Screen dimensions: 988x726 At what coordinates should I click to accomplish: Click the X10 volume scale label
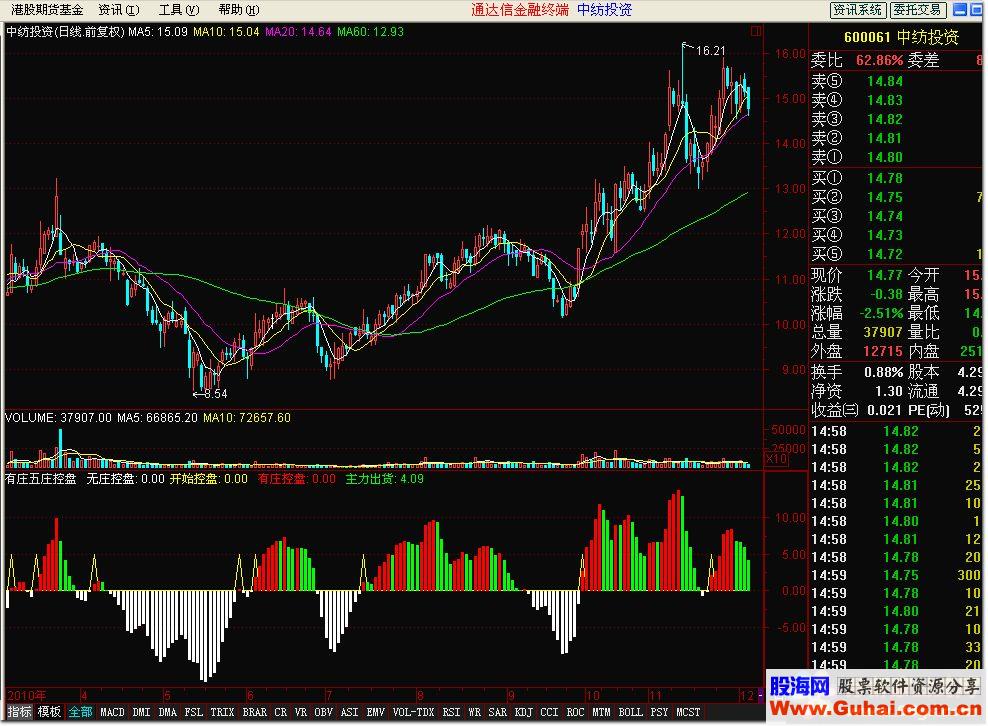click(x=776, y=459)
